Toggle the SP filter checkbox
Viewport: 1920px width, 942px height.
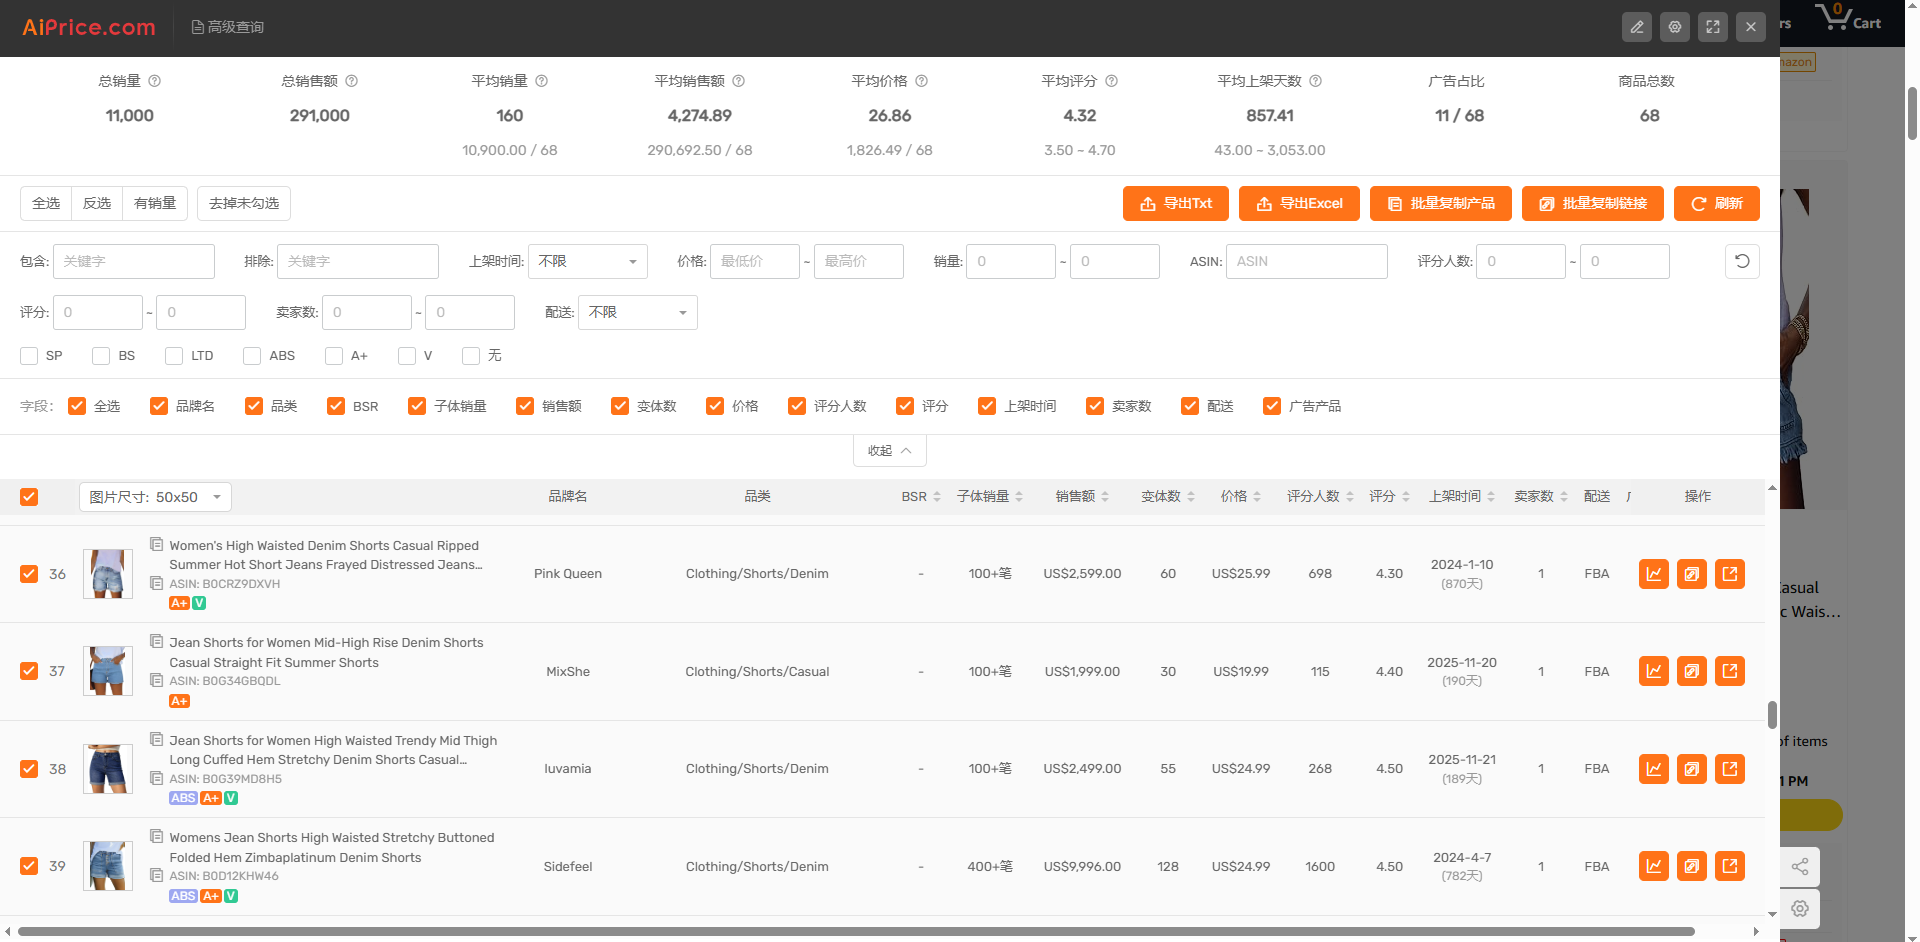coord(29,356)
